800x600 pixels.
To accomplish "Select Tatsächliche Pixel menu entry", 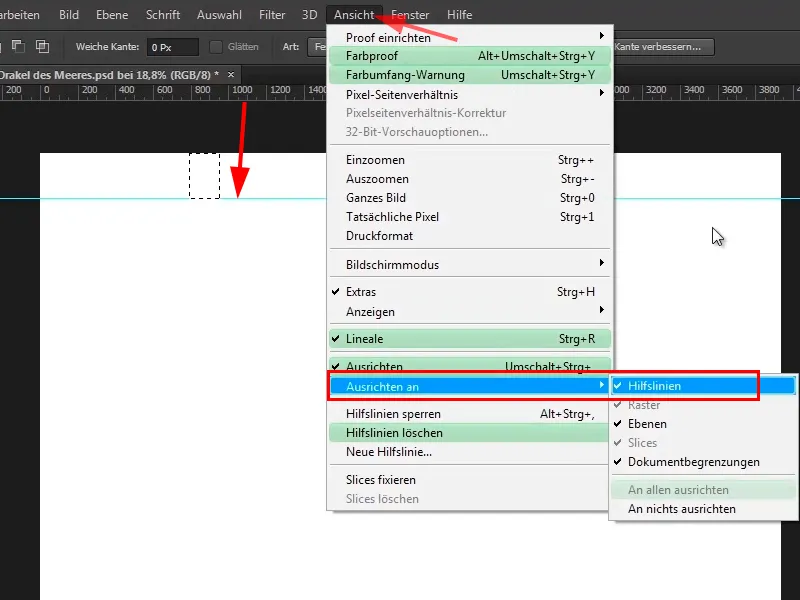I will tap(469, 216).
